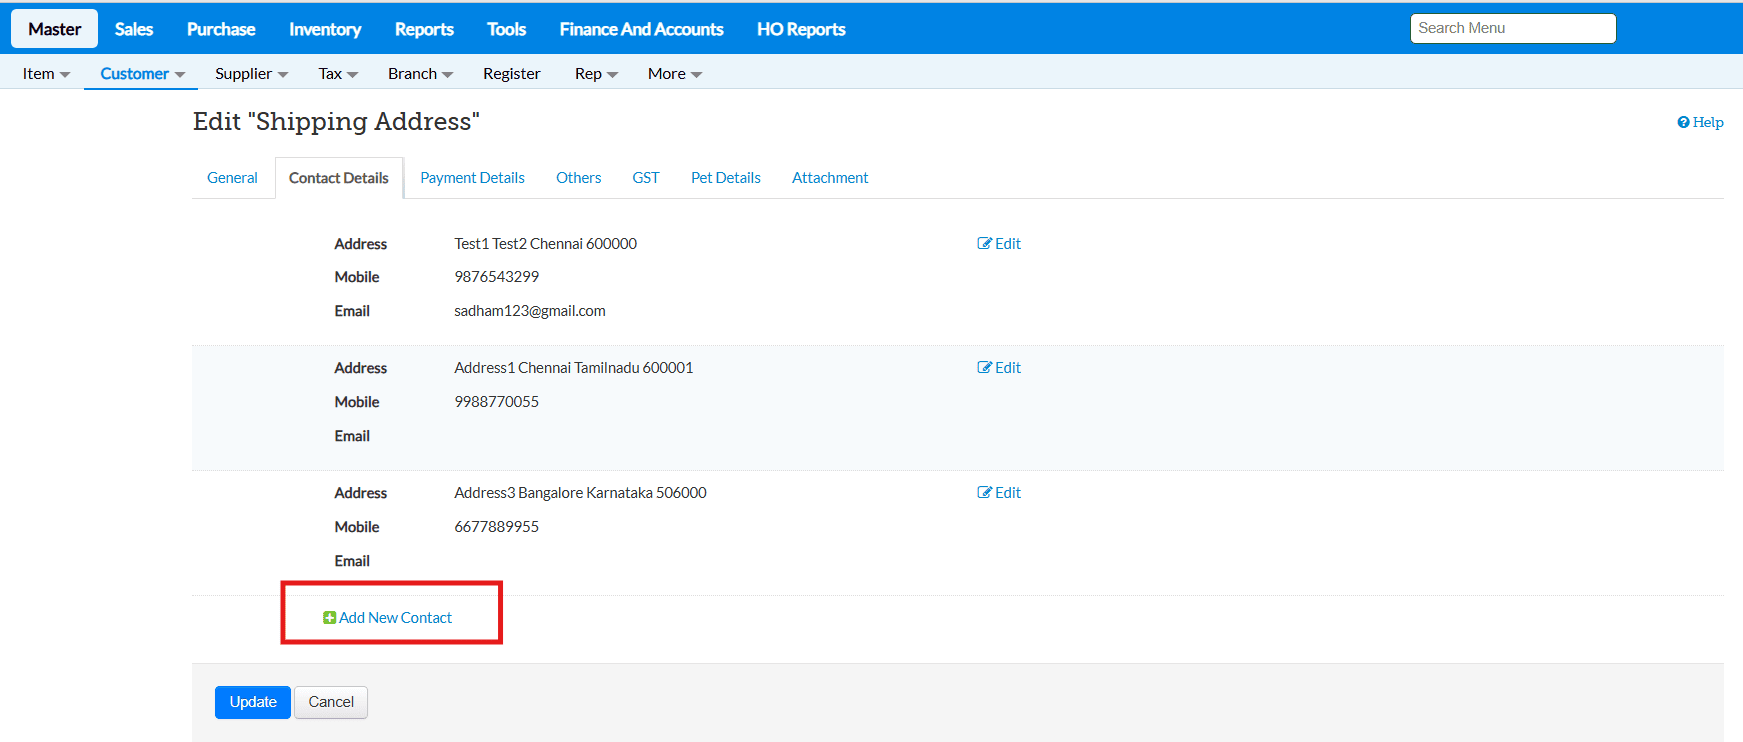The height and width of the screenshot is (742, 1743).
Task: Go to the Purchase menu
Action: (221, 29)
